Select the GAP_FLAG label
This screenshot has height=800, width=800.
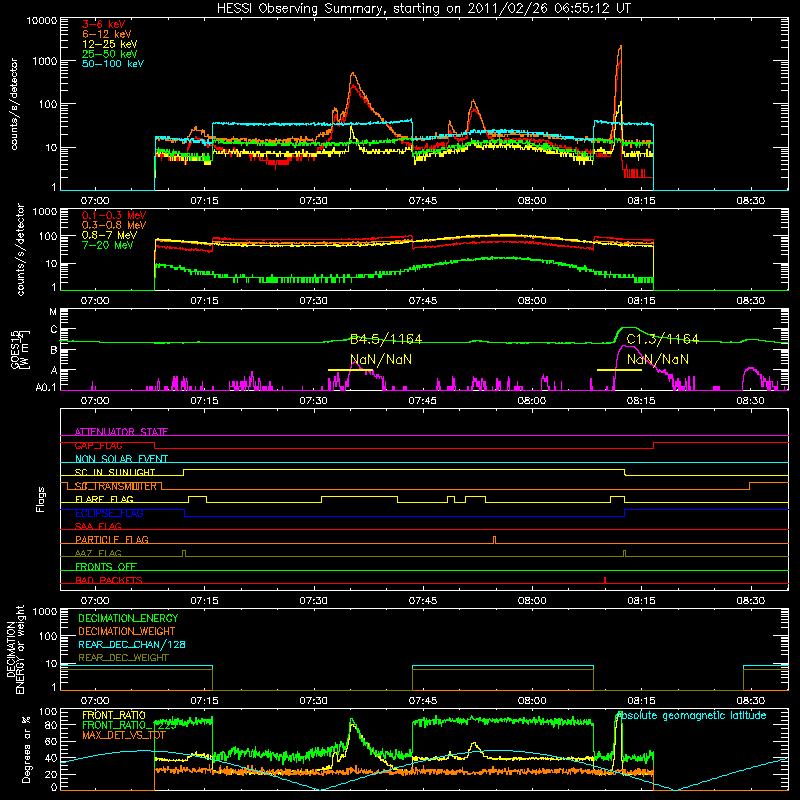click(98, 445)
